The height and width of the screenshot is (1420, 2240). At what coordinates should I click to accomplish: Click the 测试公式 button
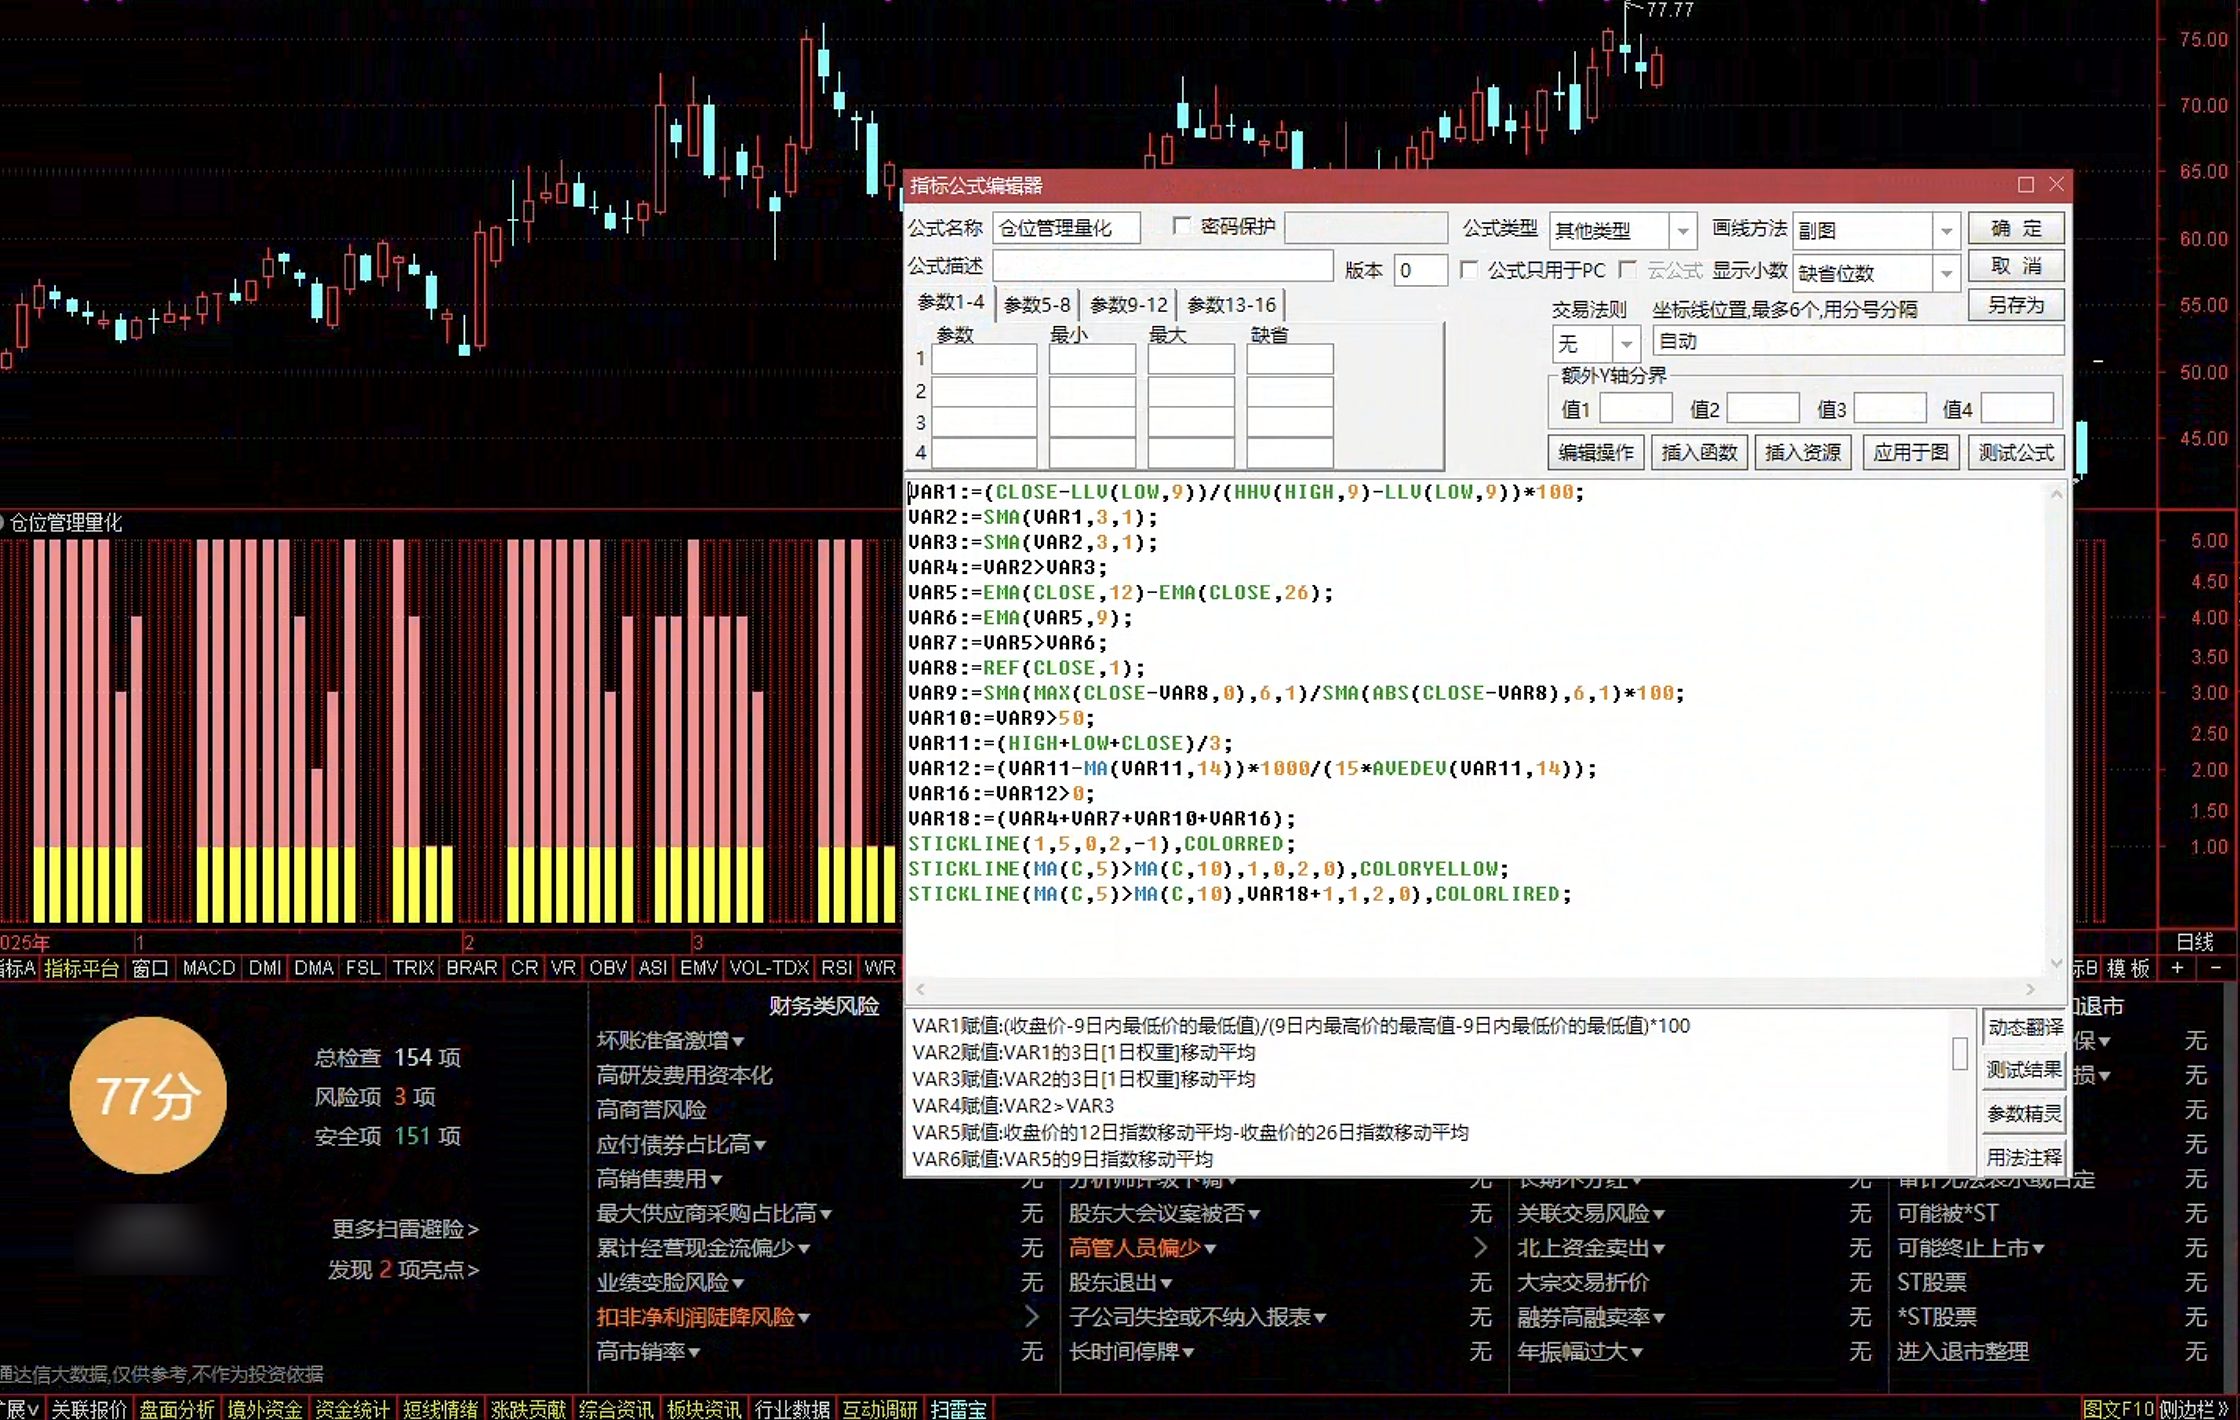(2016, 452)
